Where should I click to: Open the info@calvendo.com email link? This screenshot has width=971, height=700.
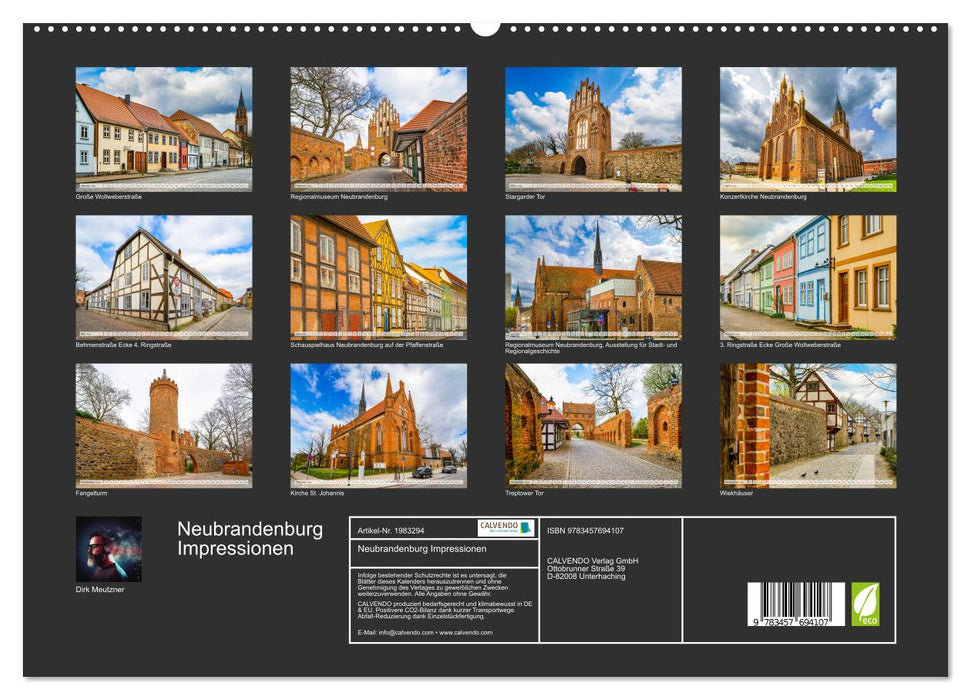[x=404, y=633]
